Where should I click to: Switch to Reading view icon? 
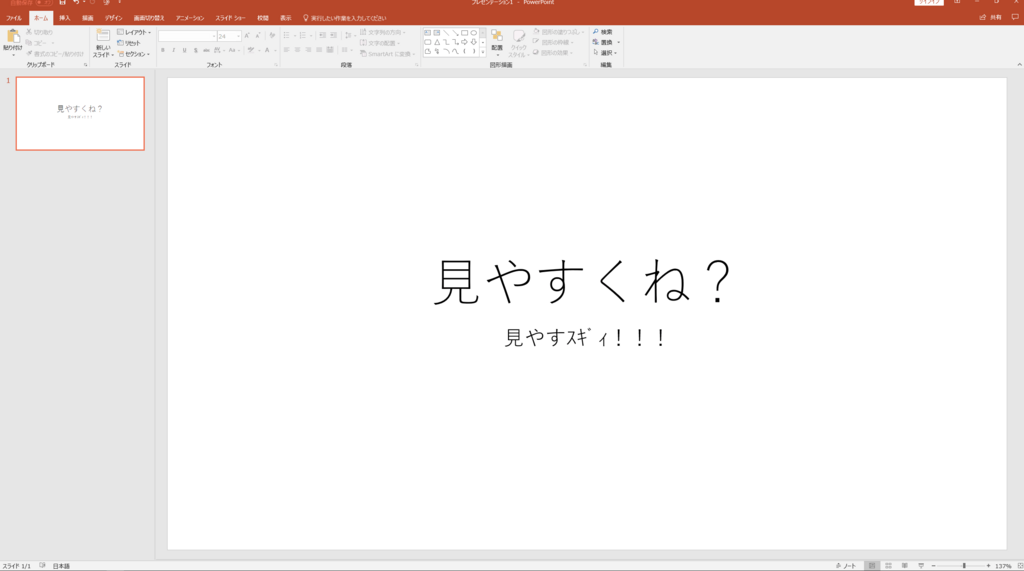click(x=904, y=566)
